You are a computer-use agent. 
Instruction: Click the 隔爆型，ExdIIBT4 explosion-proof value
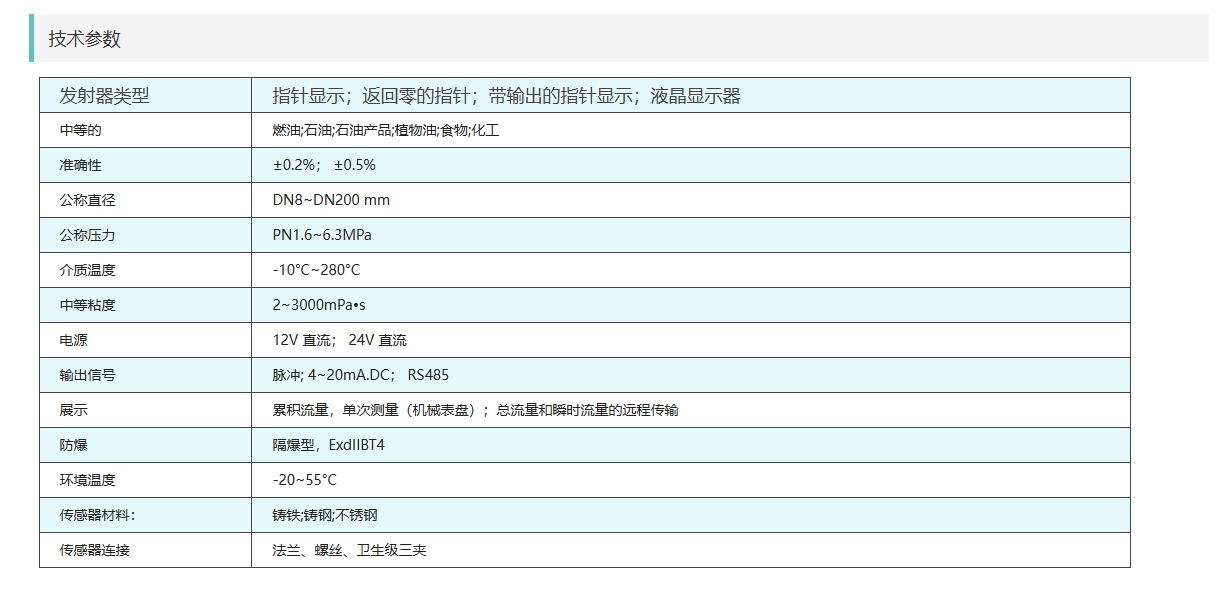point(328,445)
